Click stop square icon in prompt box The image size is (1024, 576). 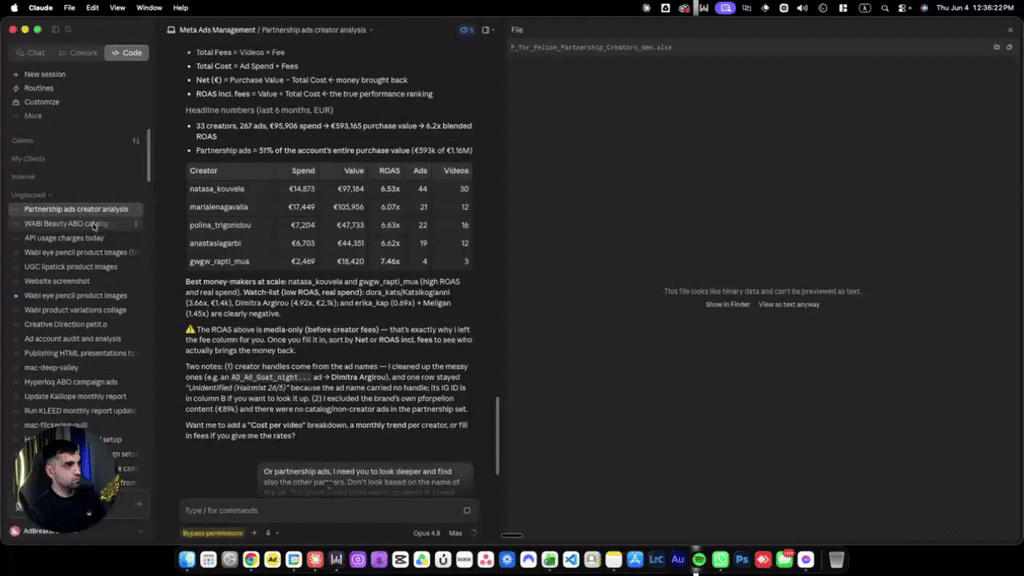click(x=467, y=511)
